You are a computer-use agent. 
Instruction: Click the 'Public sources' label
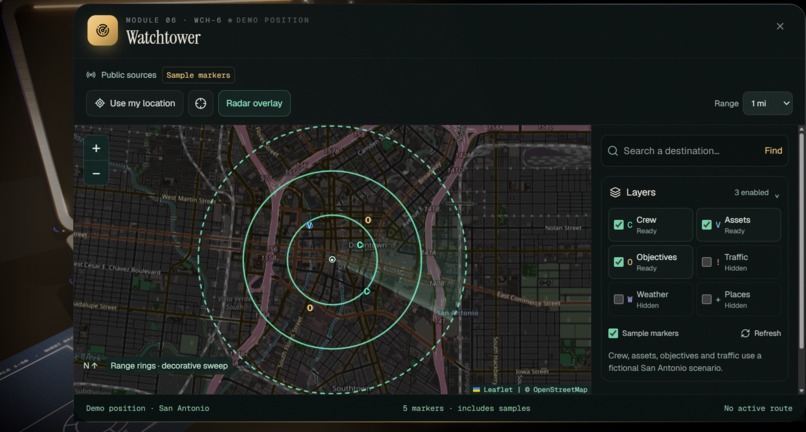[x=129, y=75]
